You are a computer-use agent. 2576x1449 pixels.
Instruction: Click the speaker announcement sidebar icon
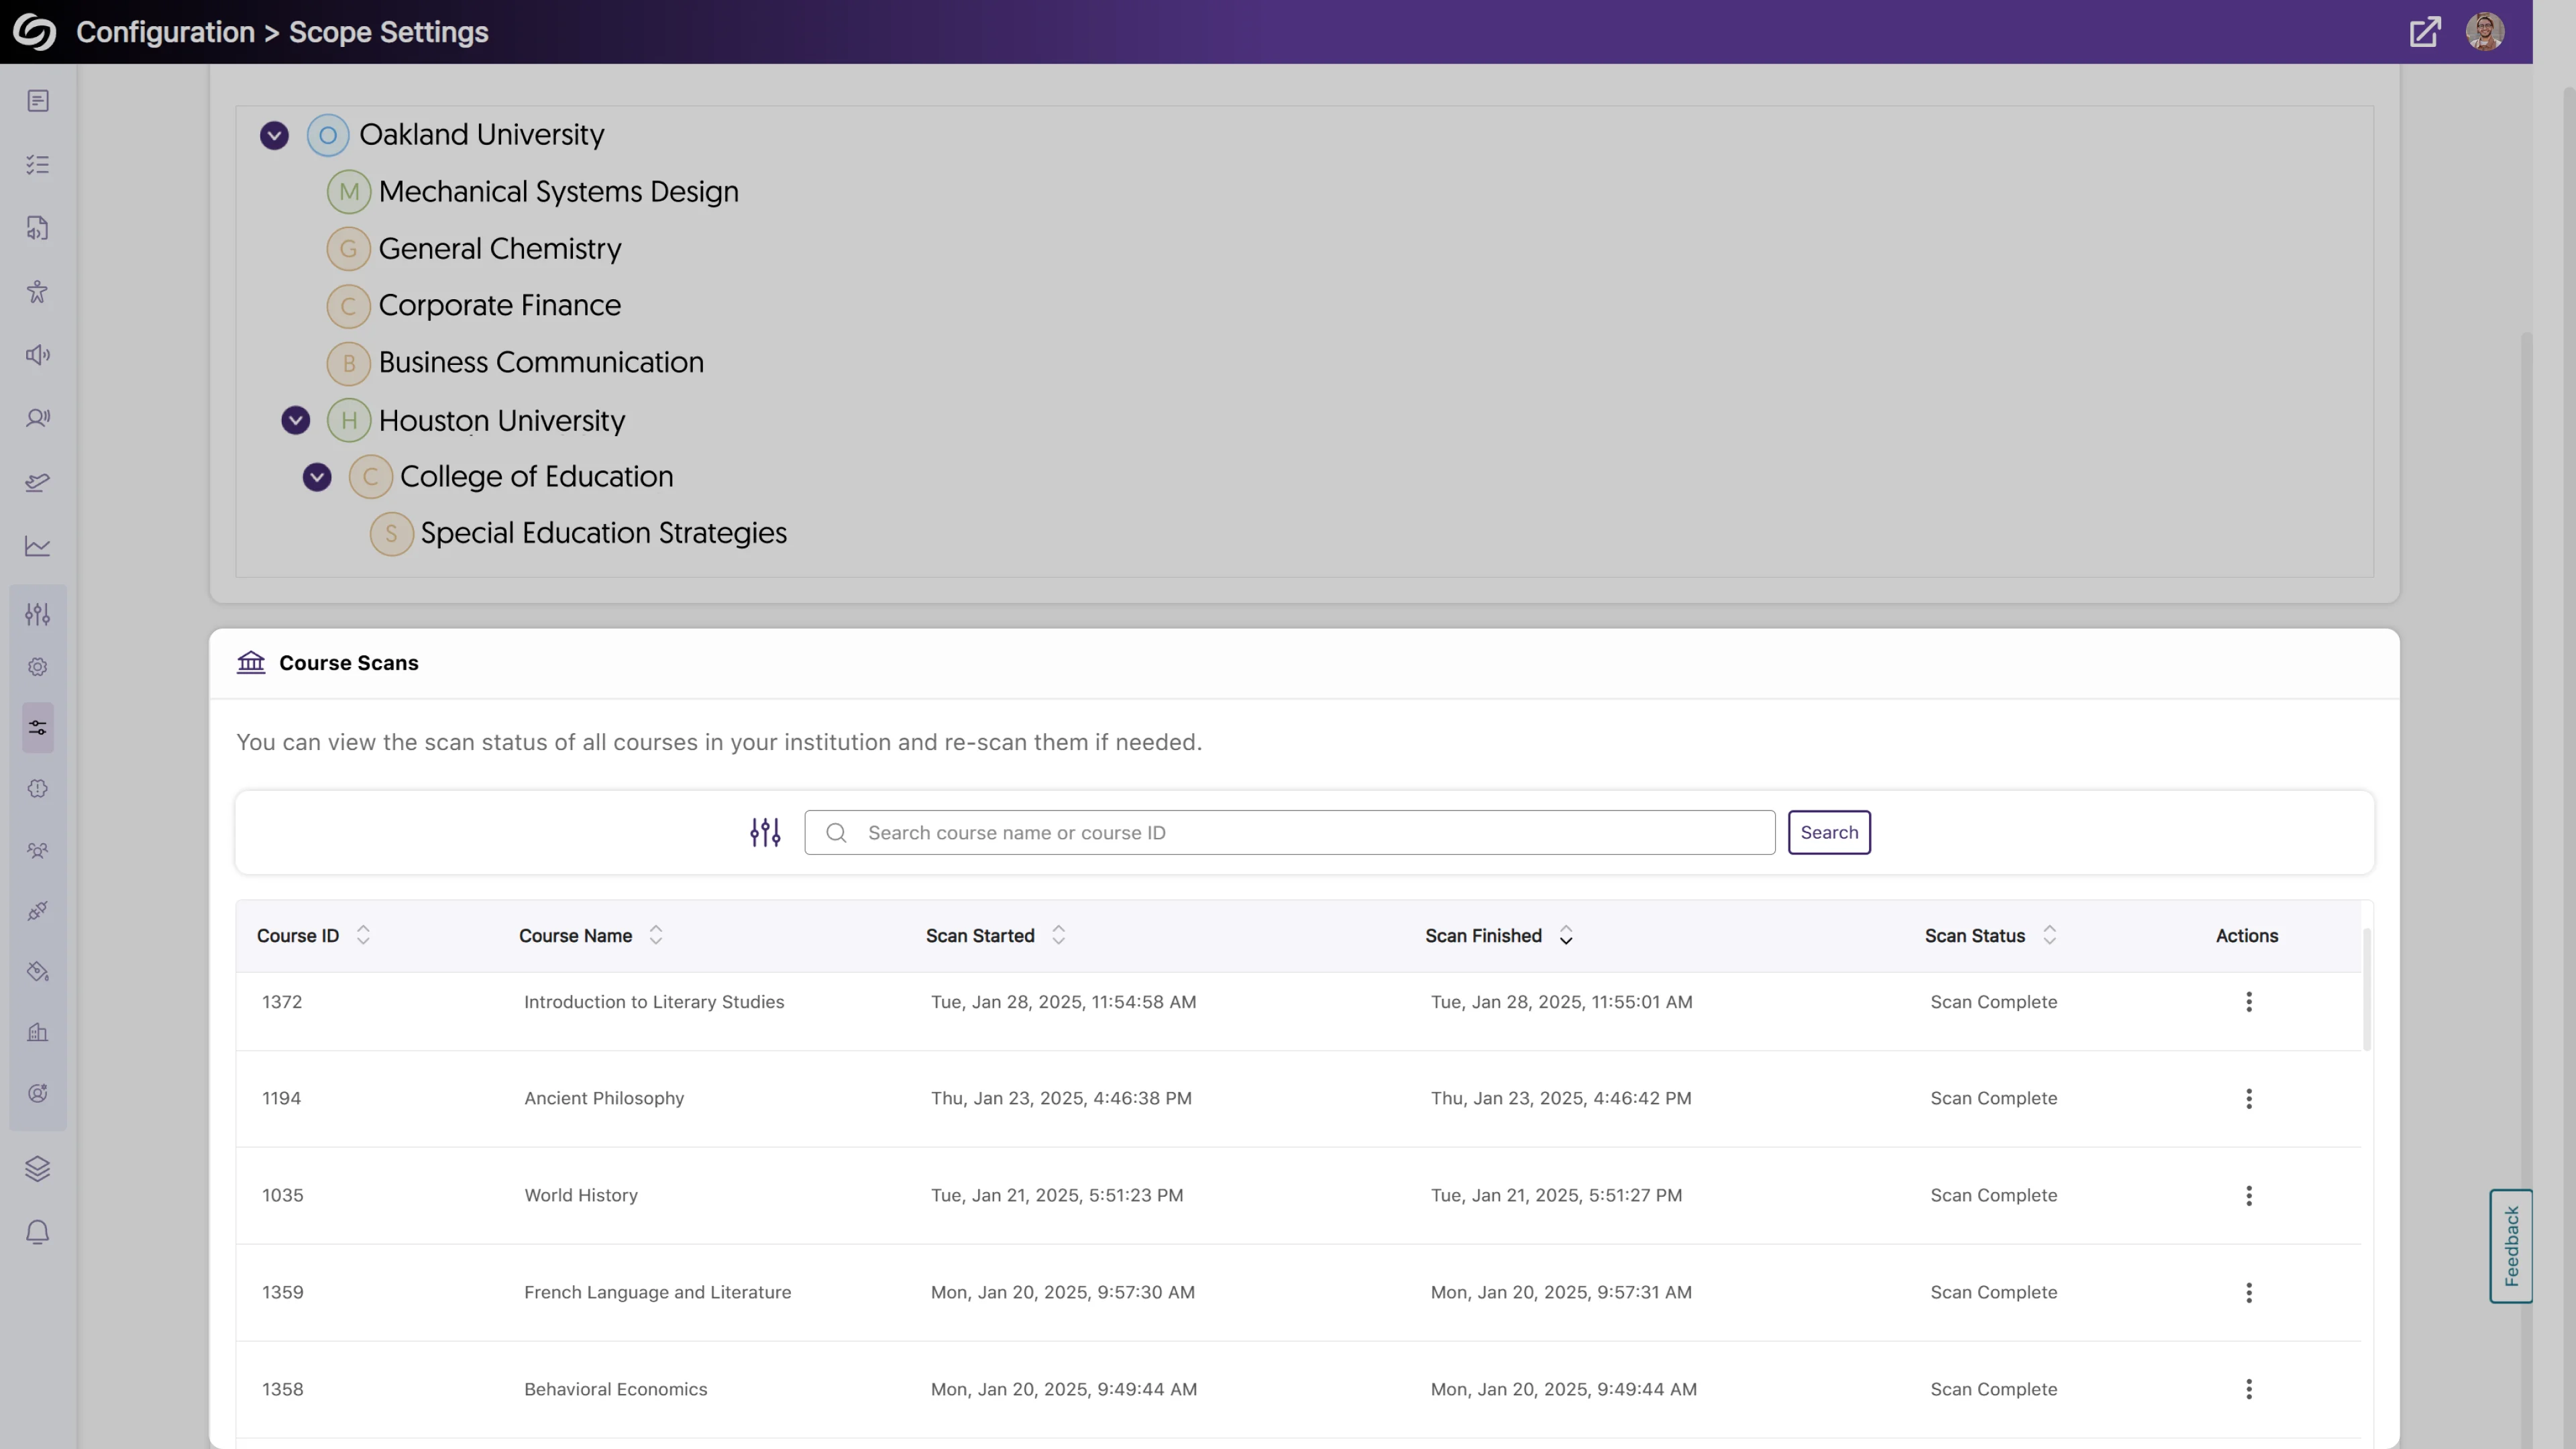pyautogui.click(x=37, y=355)
